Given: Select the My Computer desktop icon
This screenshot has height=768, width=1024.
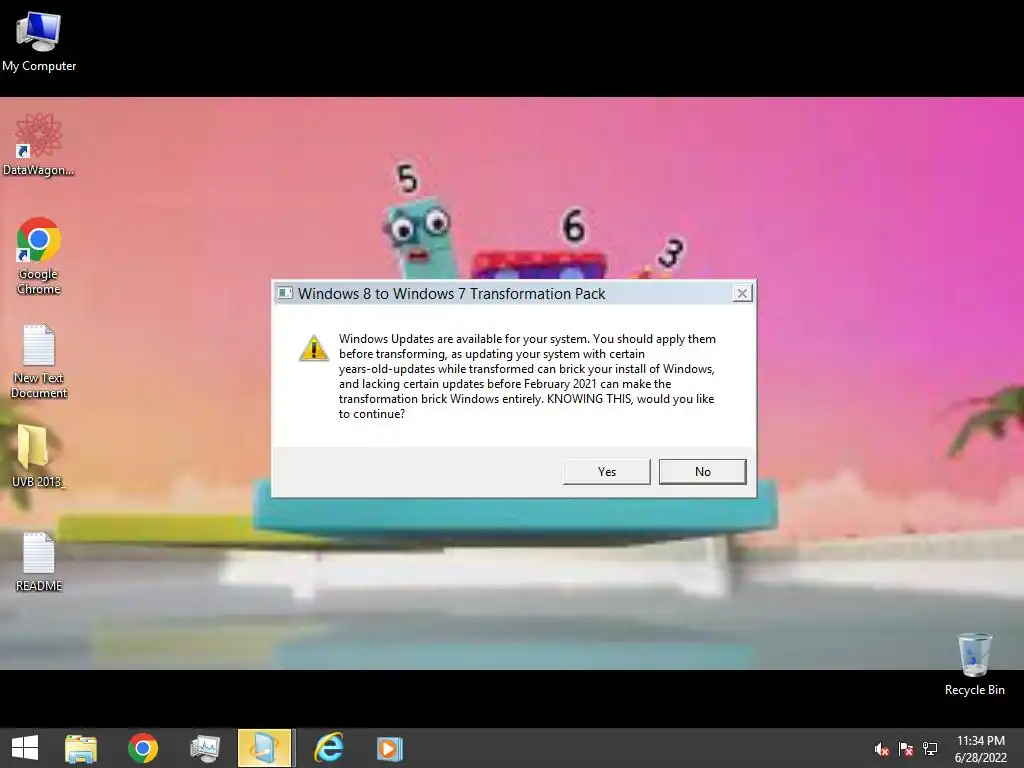Looking at the screenshot, I should pyautogui.click(x=39, y=41).
